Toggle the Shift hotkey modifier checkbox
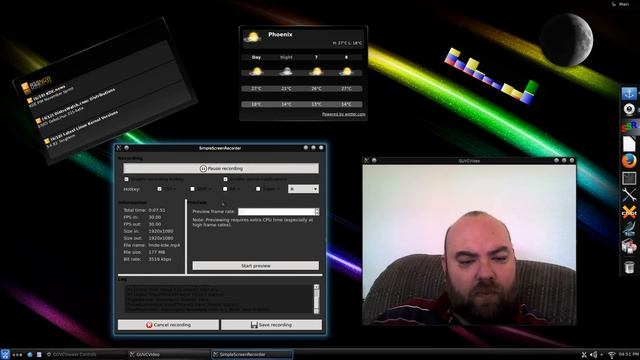This screenshot has width=640, height=360. pos(193,189)
